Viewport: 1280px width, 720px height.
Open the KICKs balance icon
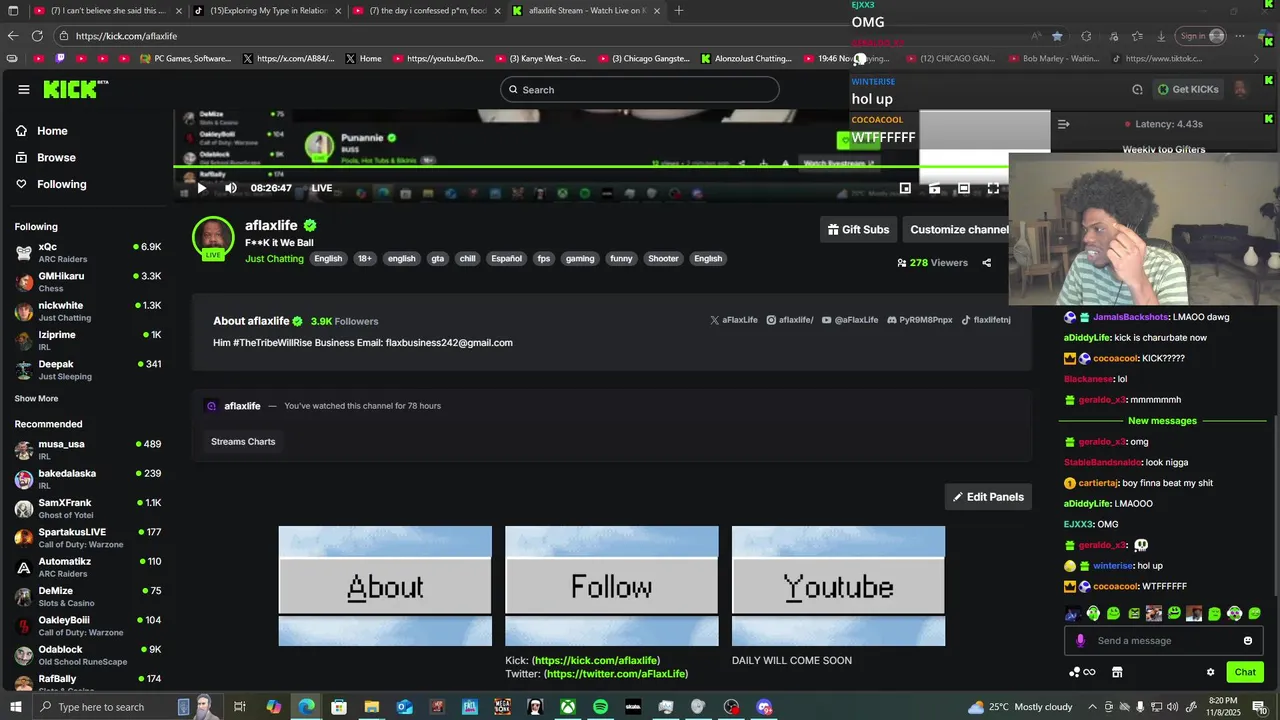(x=1082, y=672)
